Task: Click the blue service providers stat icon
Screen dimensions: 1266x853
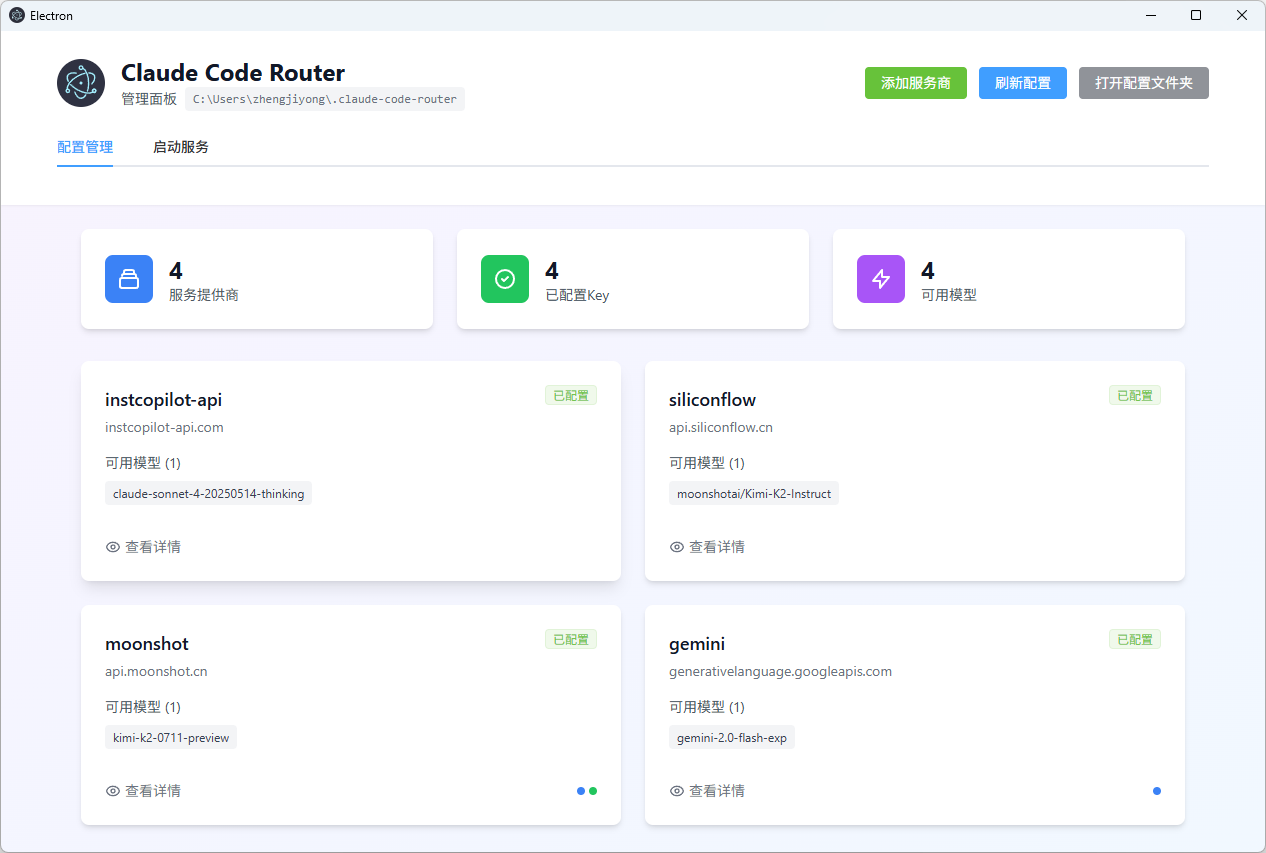Action: (129, 279)
